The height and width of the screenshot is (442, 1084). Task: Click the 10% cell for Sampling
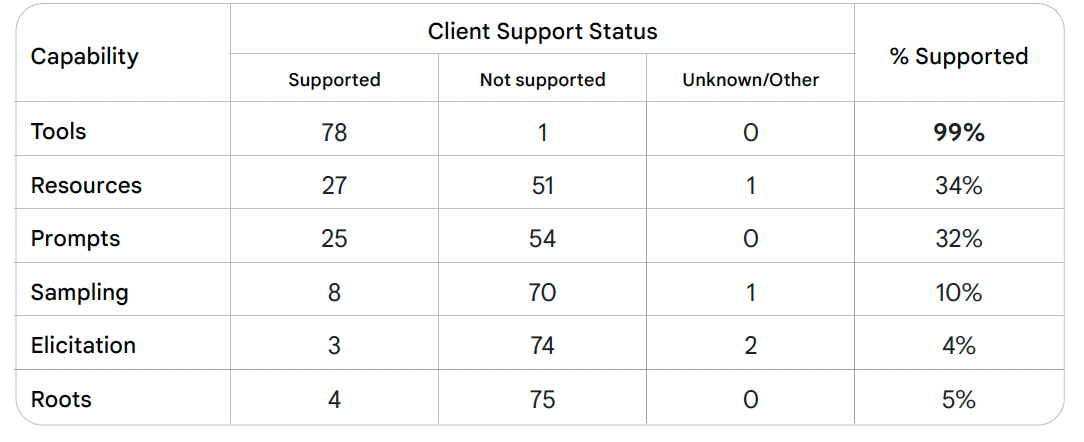pos(958,292)
